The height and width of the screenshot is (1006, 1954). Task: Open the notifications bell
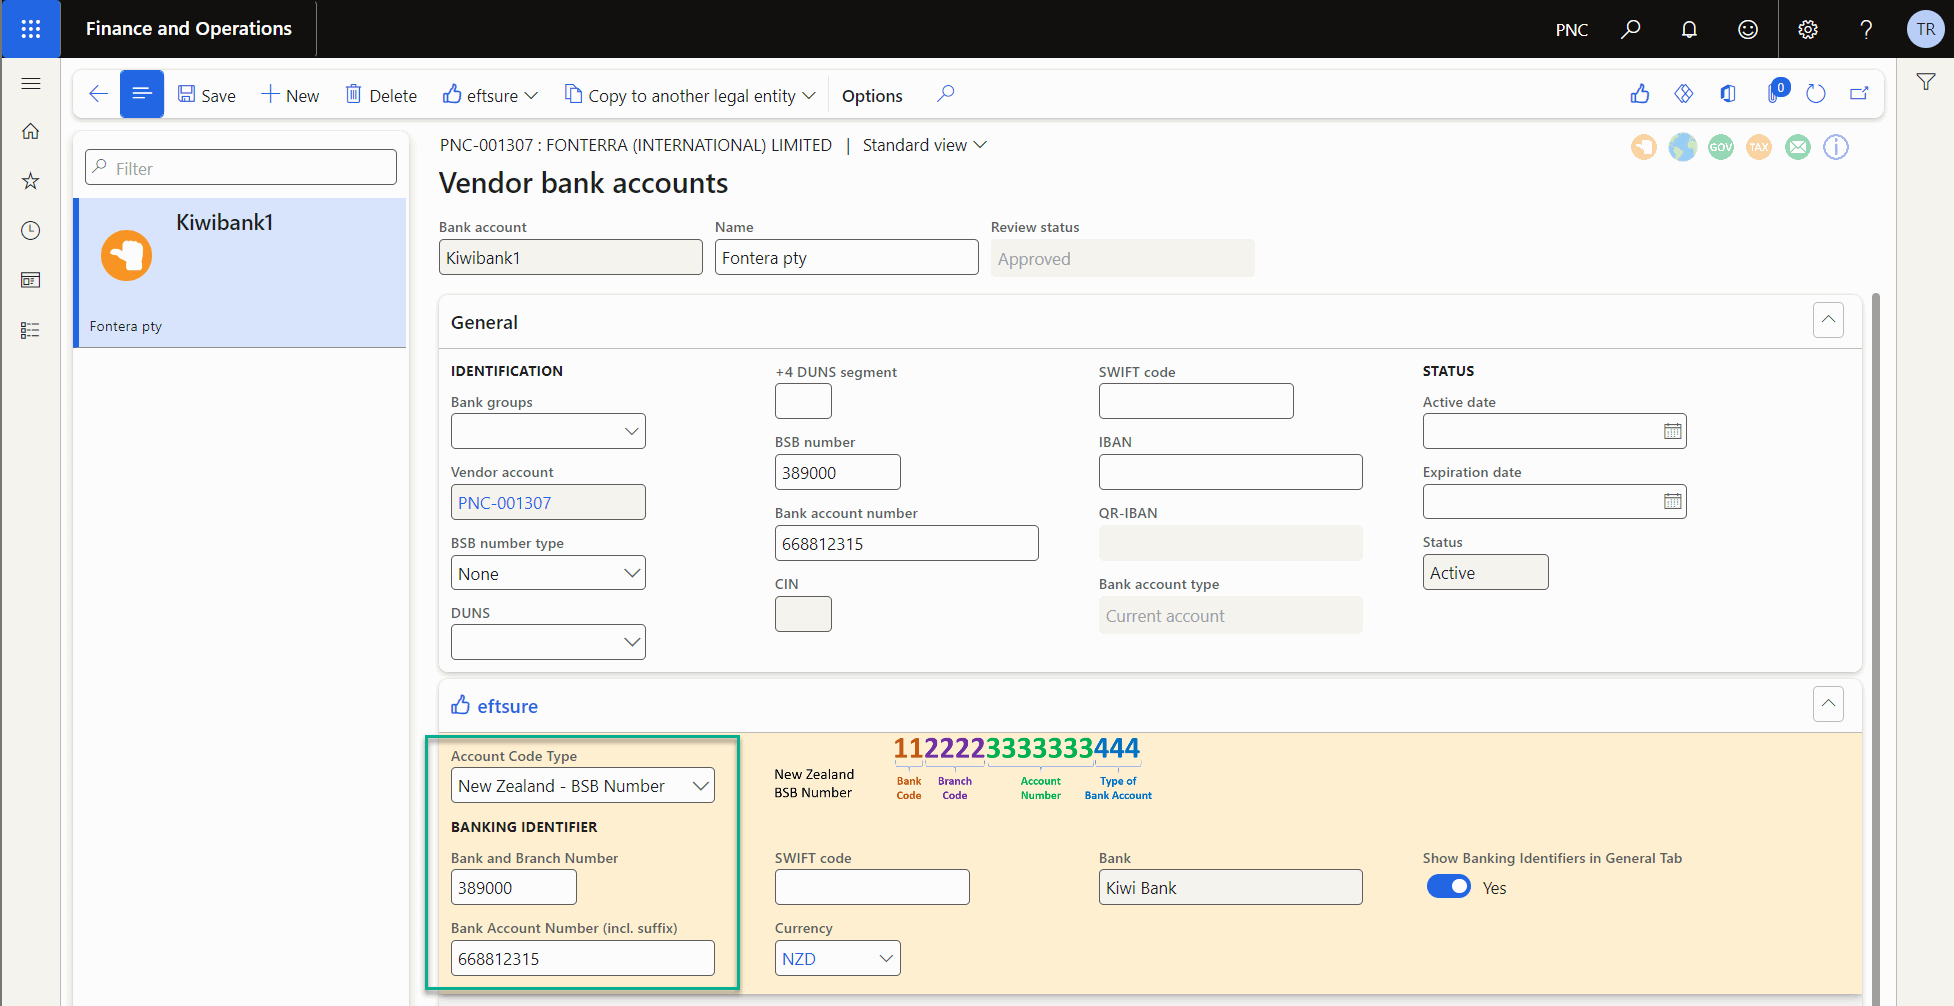[x=1689, y=29]
